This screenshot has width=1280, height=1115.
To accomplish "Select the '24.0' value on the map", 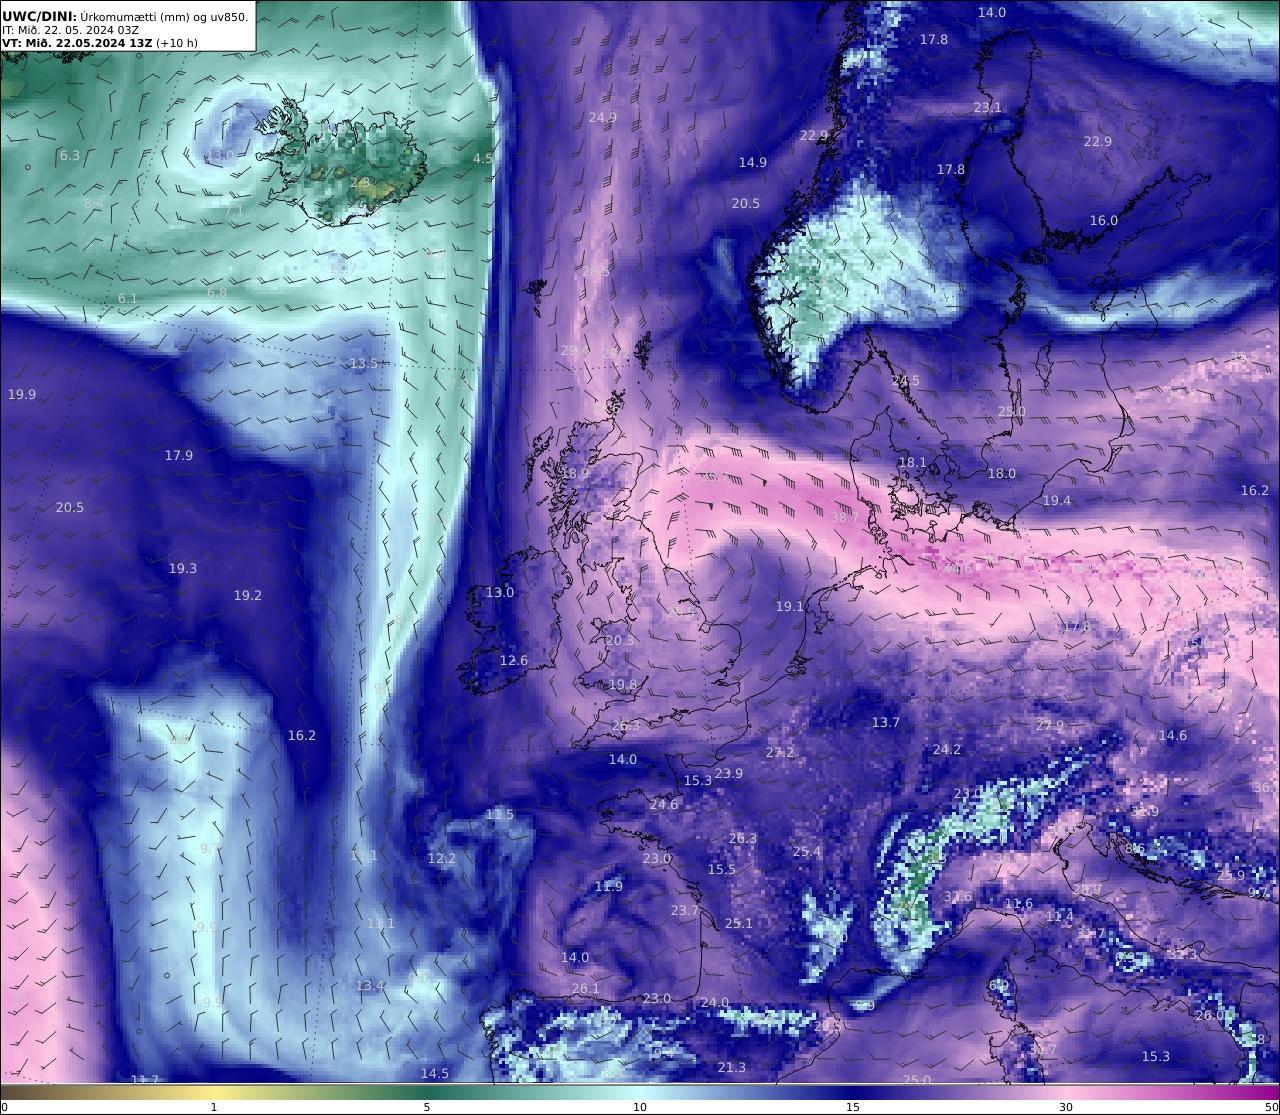I will coord(715,1002).
